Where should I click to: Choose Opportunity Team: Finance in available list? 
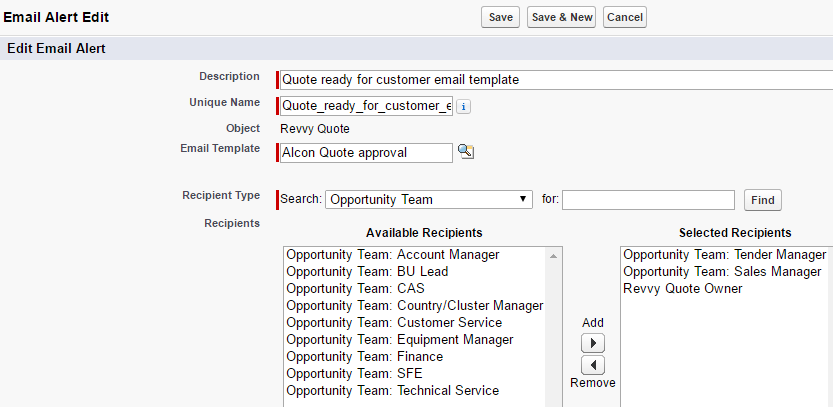coord(364,357)
